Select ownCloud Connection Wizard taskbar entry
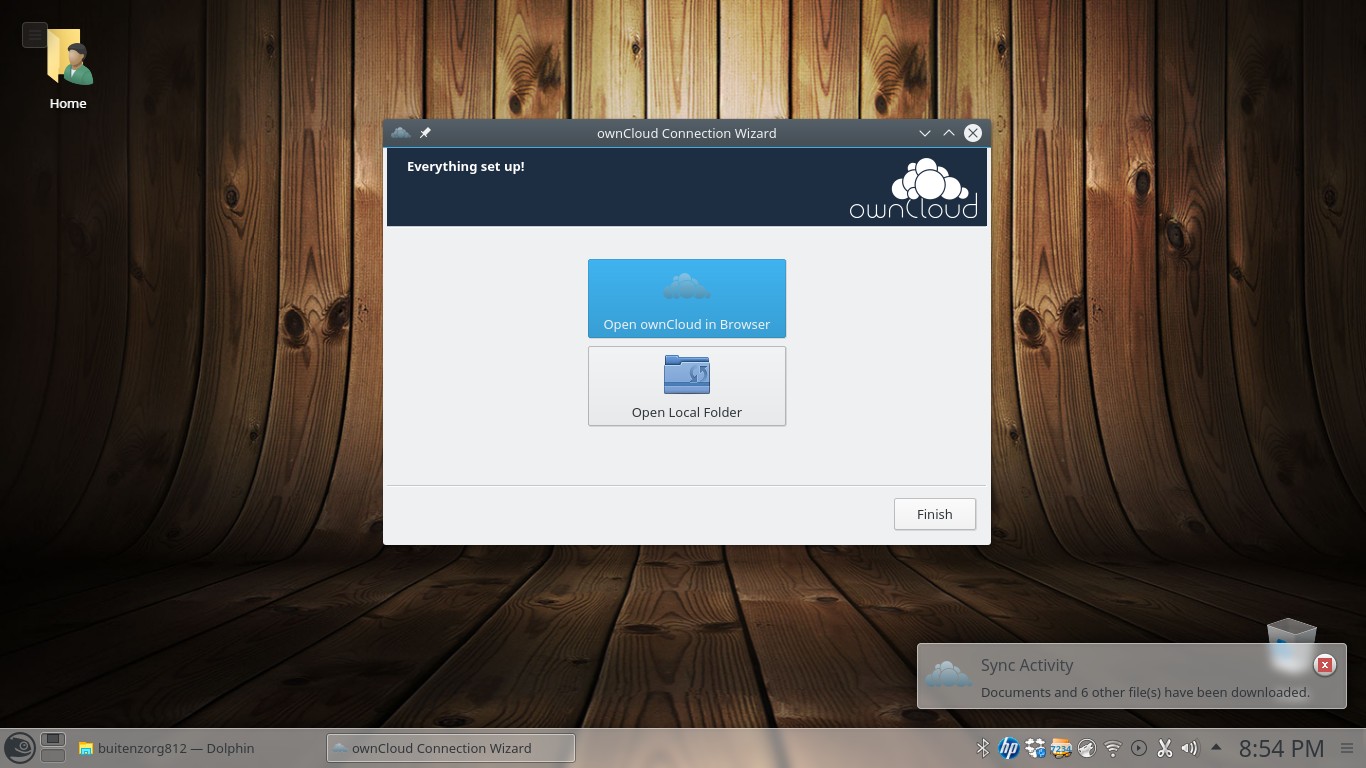This screenshot has width=1366, height=768. [451, 748]
